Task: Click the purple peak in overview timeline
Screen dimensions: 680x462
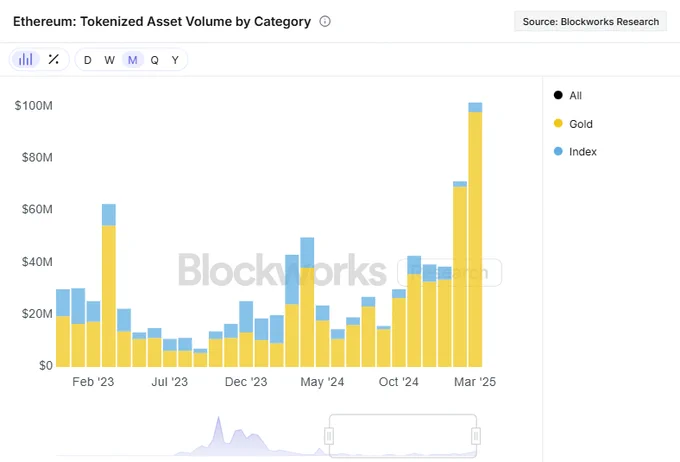Action: point(219,427)
